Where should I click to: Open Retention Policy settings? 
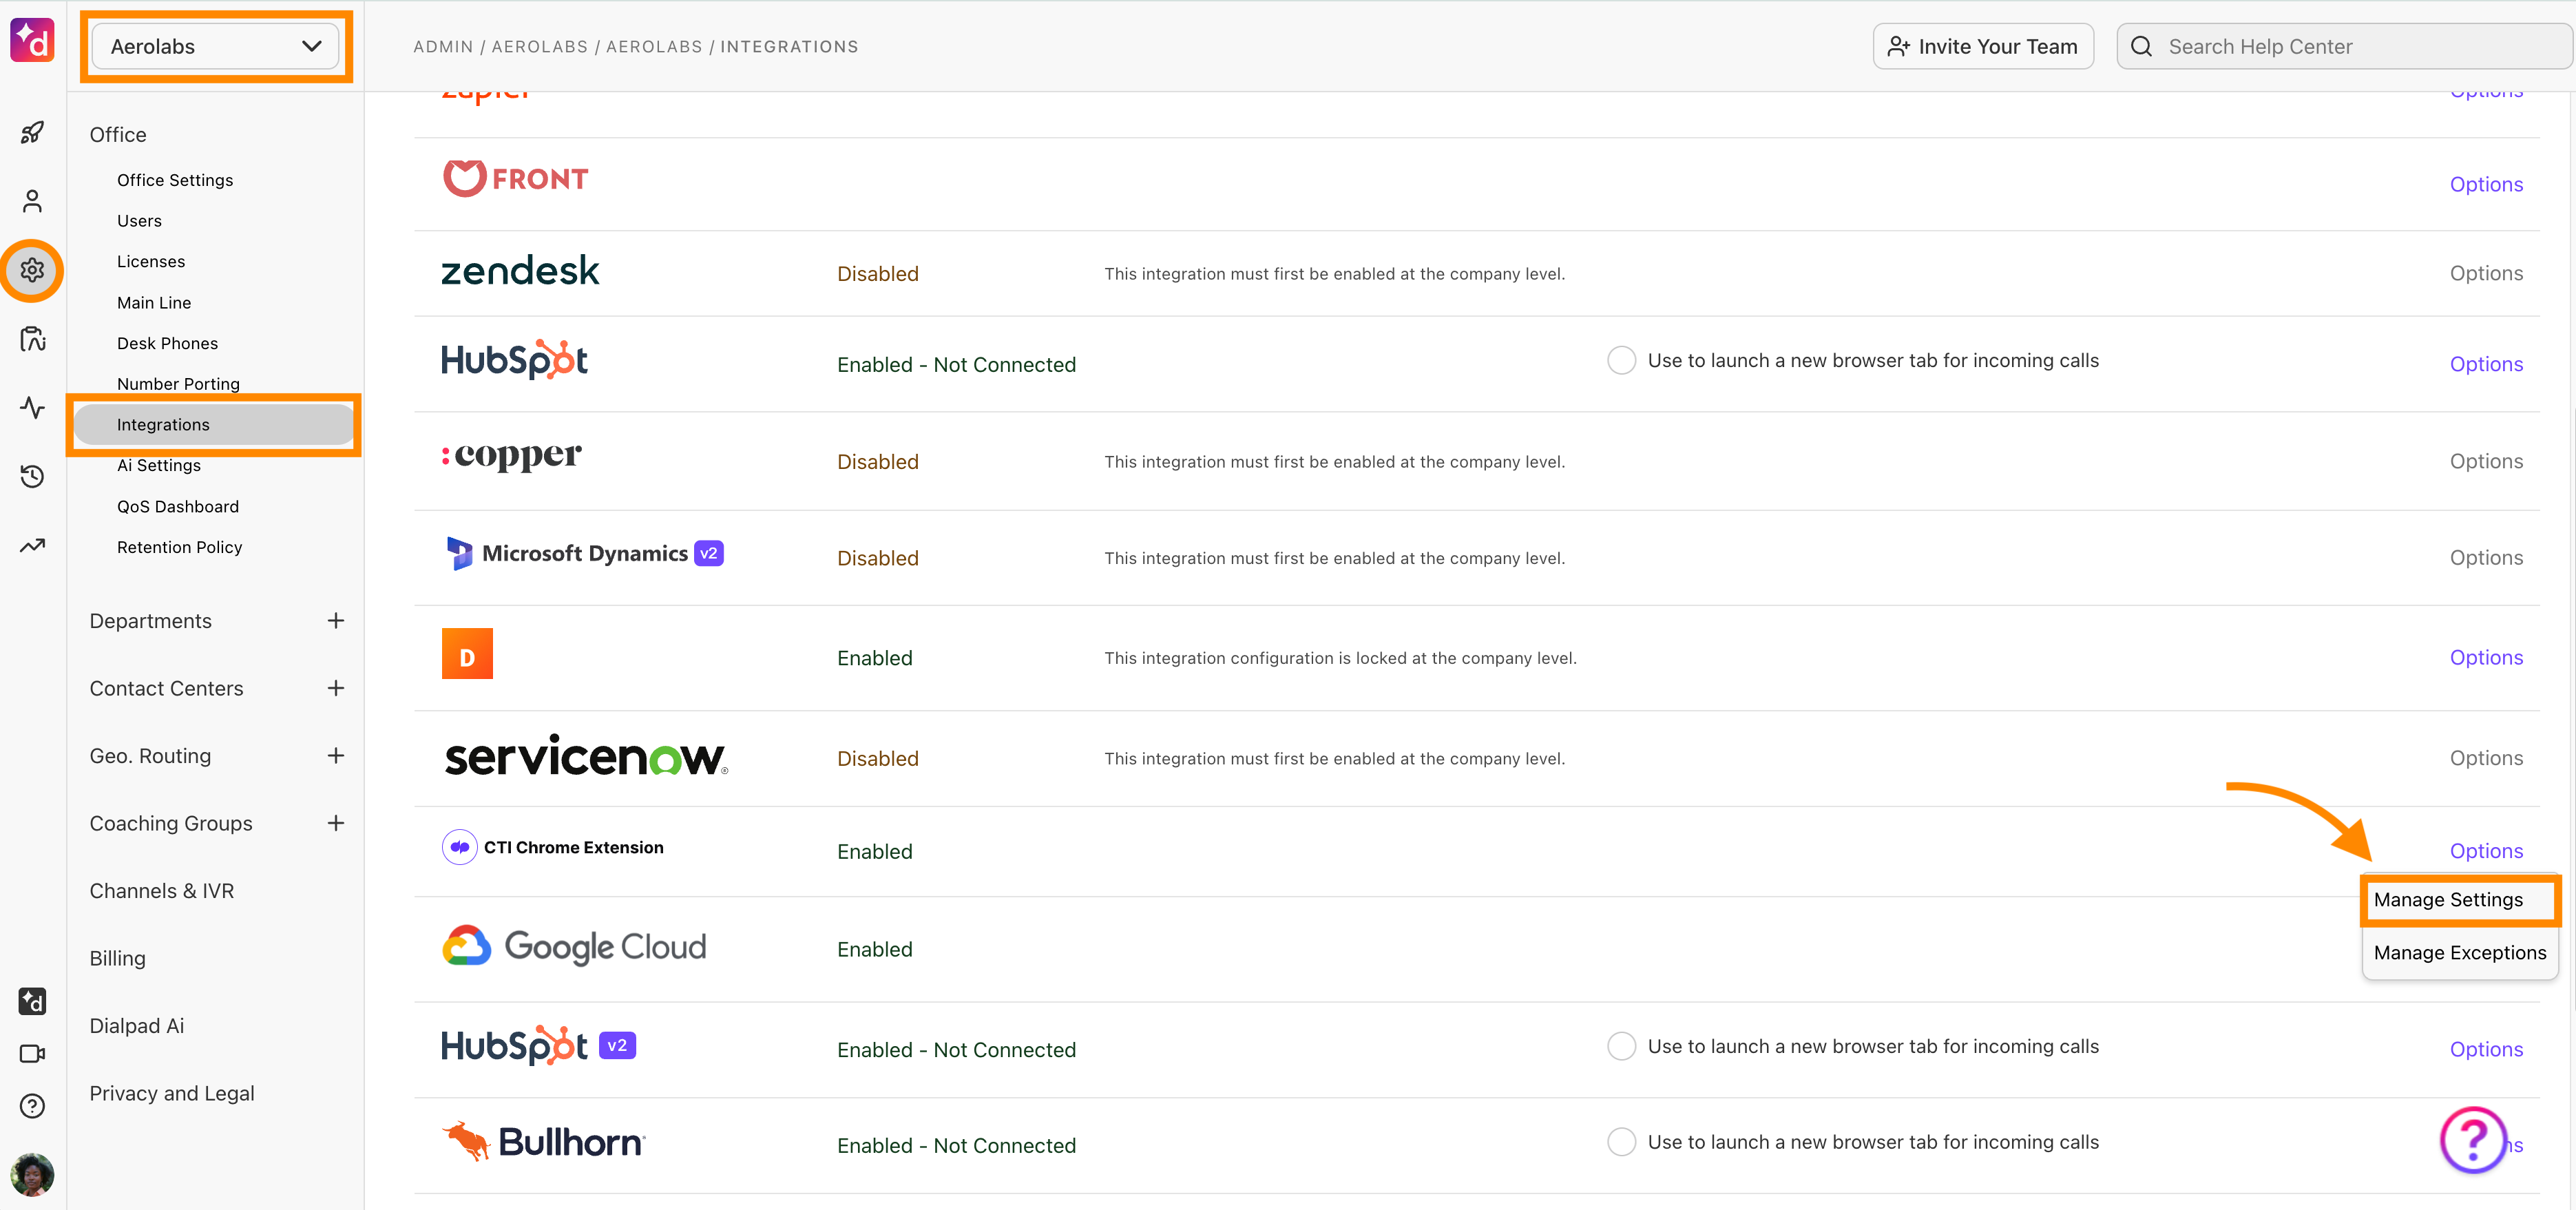180,547
